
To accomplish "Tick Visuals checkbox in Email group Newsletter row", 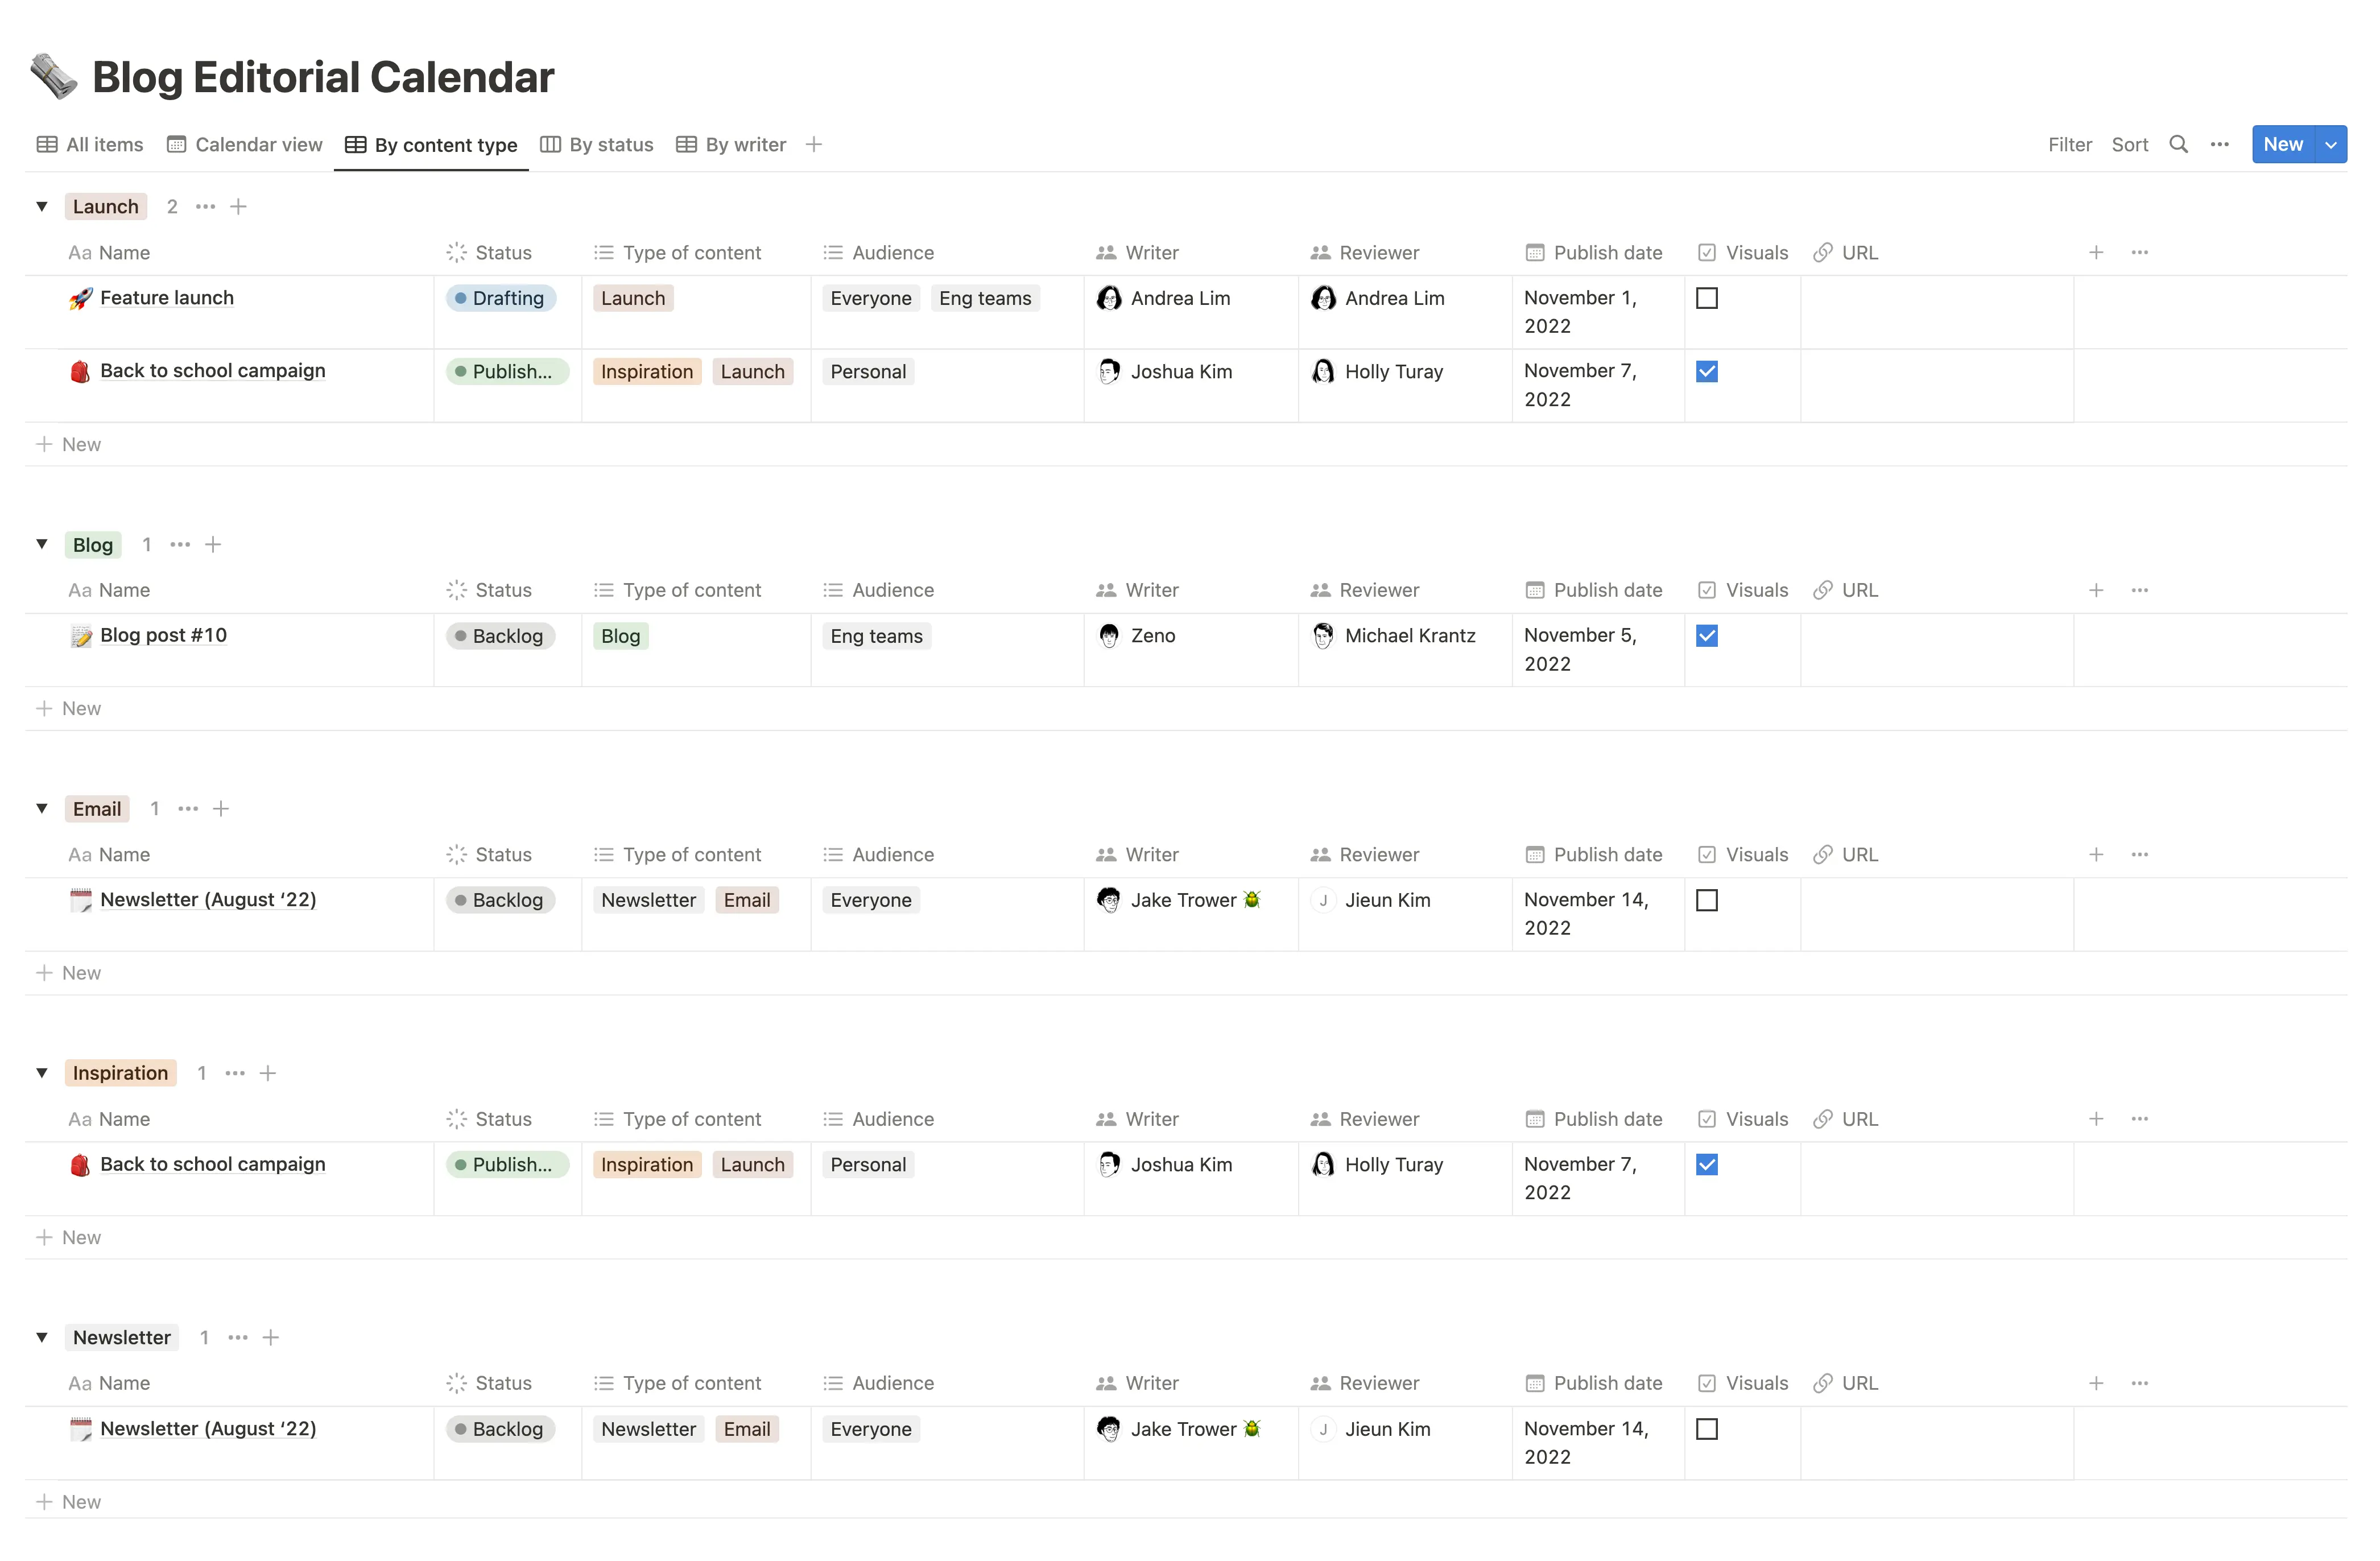I will pyautogui.click(x=1707, y=900).
